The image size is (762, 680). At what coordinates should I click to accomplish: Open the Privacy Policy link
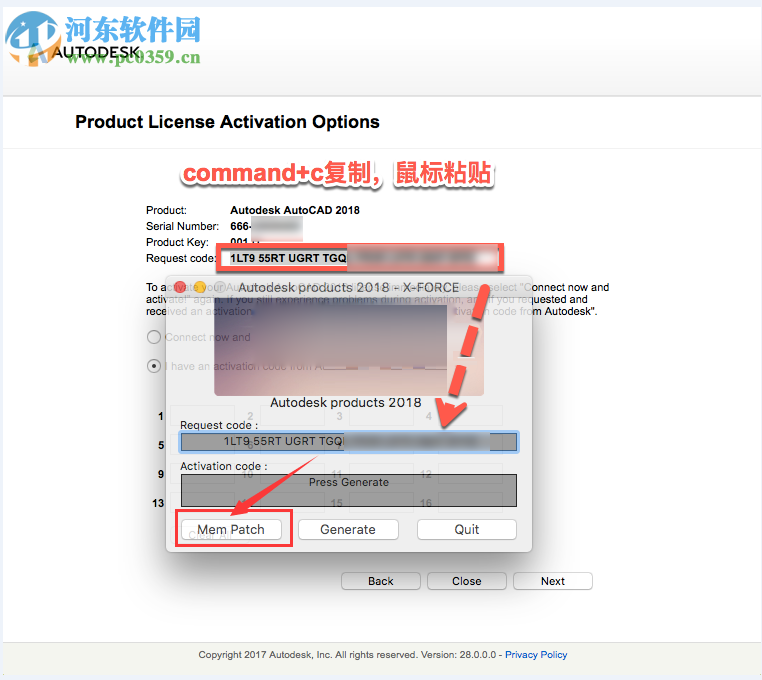[536, 655]
